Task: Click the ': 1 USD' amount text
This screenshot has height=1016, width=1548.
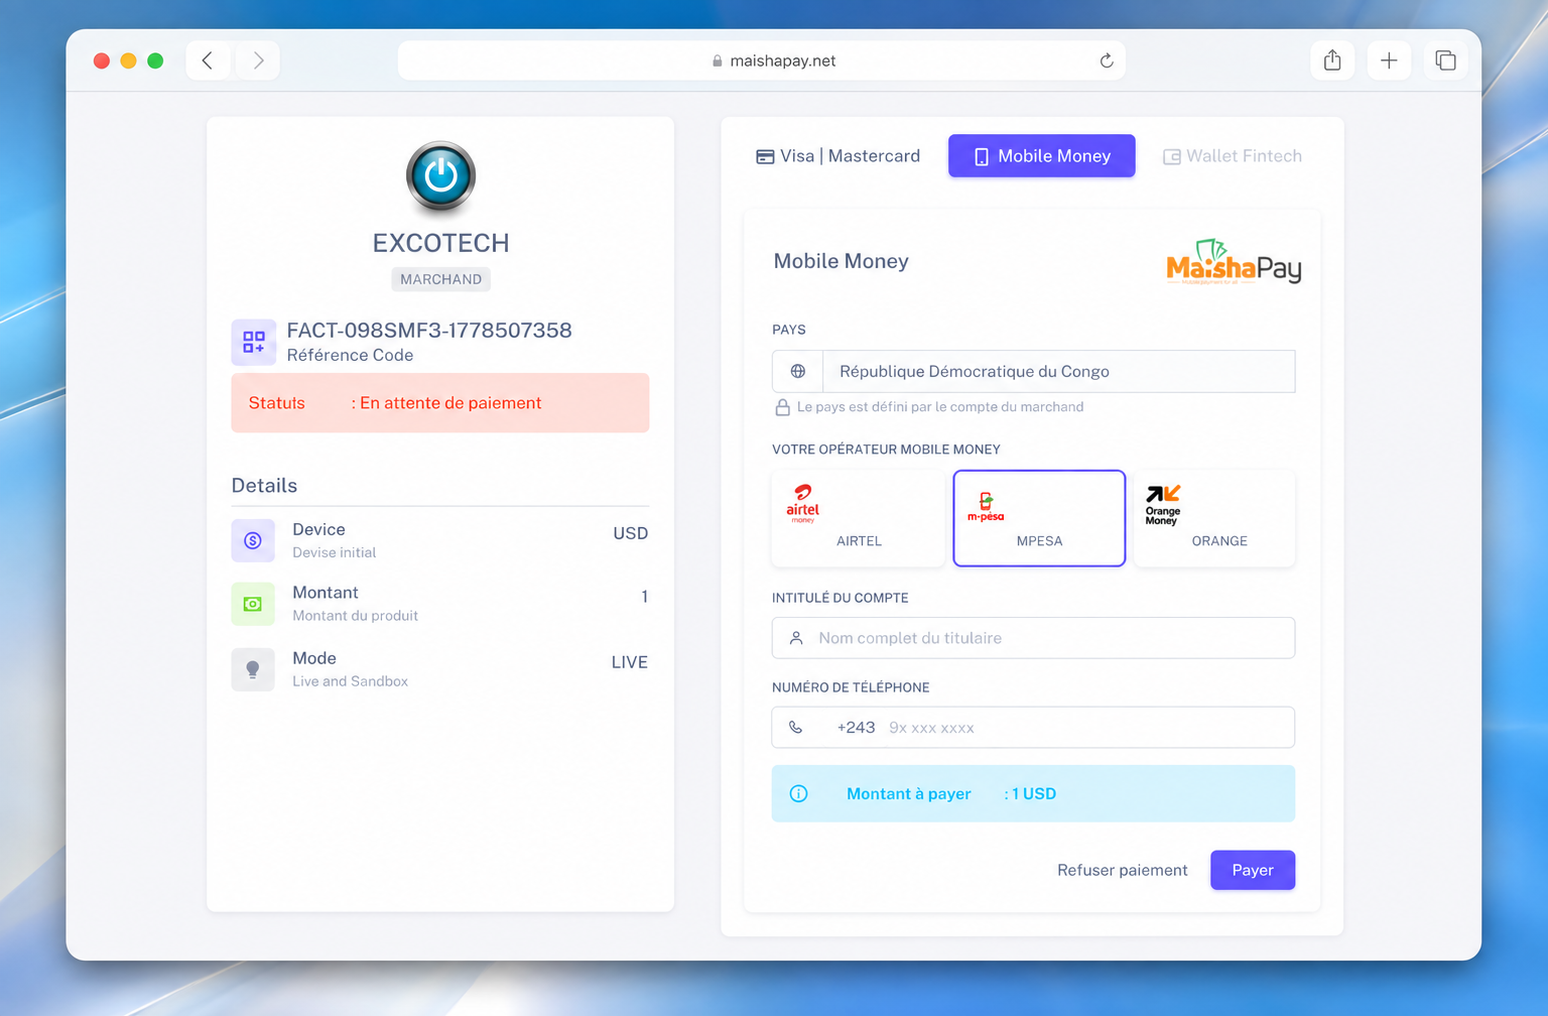Action: pyautogui.click(x=1030, y=794)
